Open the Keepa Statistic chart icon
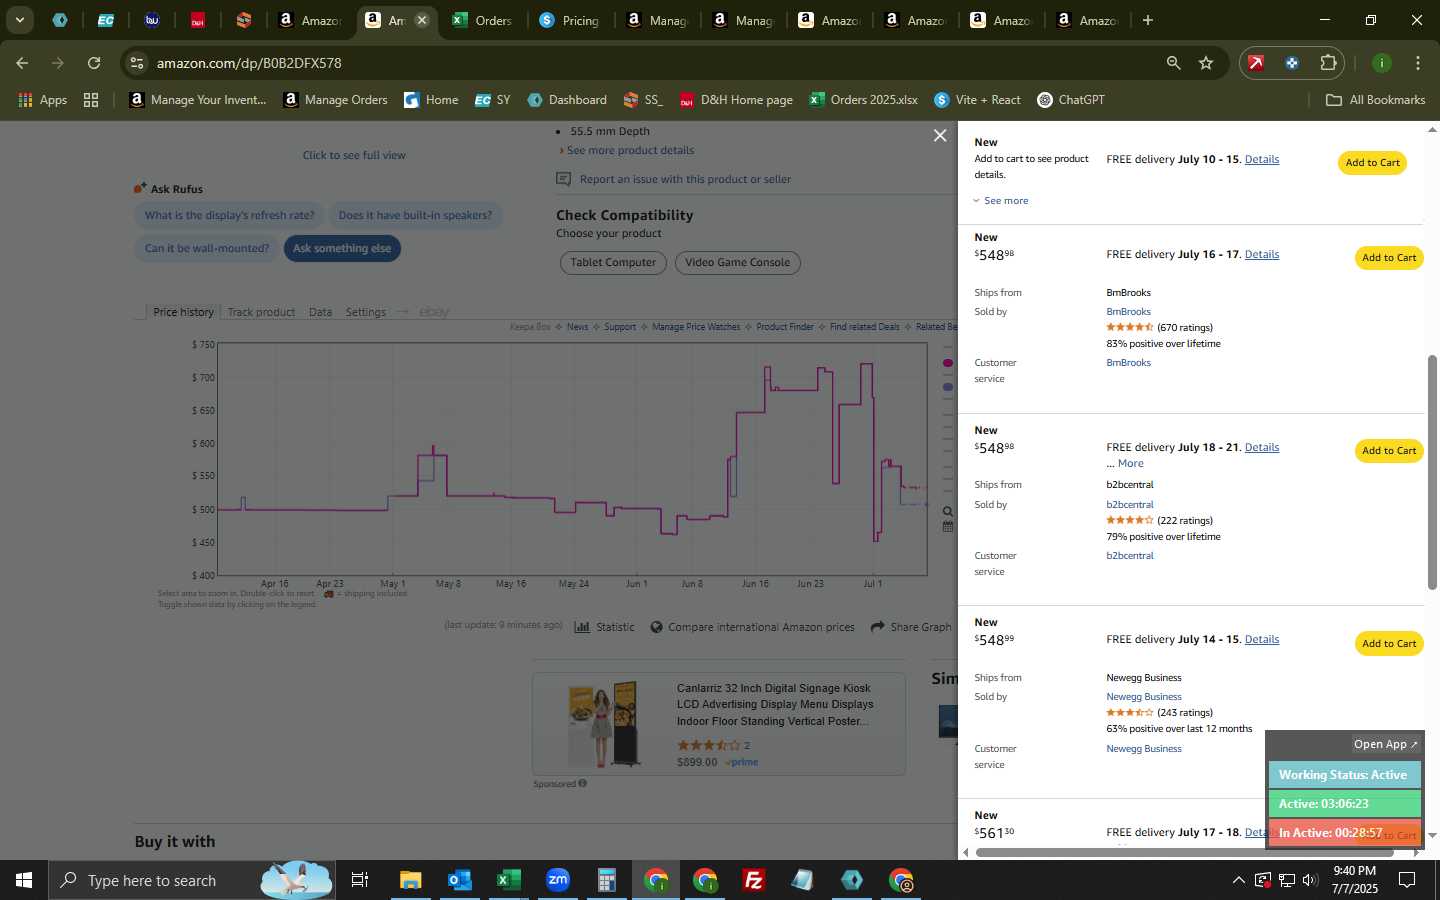 [582, 627]
